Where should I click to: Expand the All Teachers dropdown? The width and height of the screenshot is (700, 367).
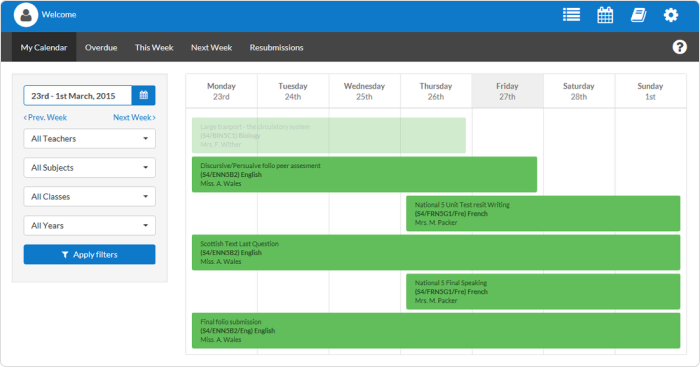(x=89, y=138)
